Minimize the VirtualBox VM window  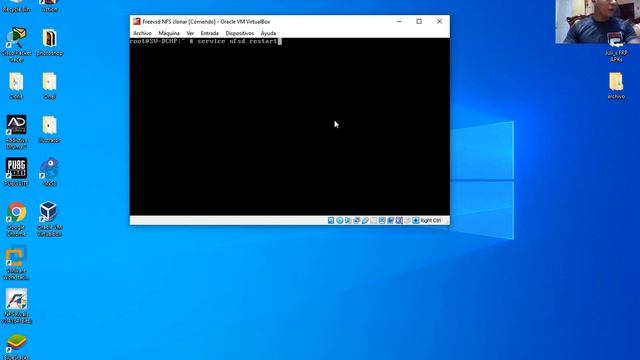click(x=399, y=21)
